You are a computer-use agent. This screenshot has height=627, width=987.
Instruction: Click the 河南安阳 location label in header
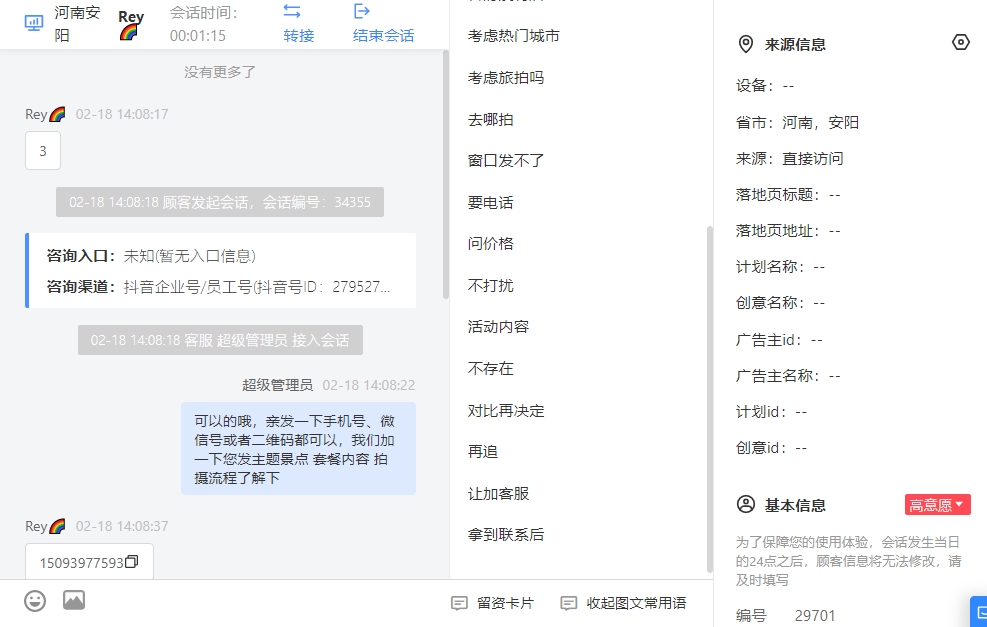(x=77, y=24)
